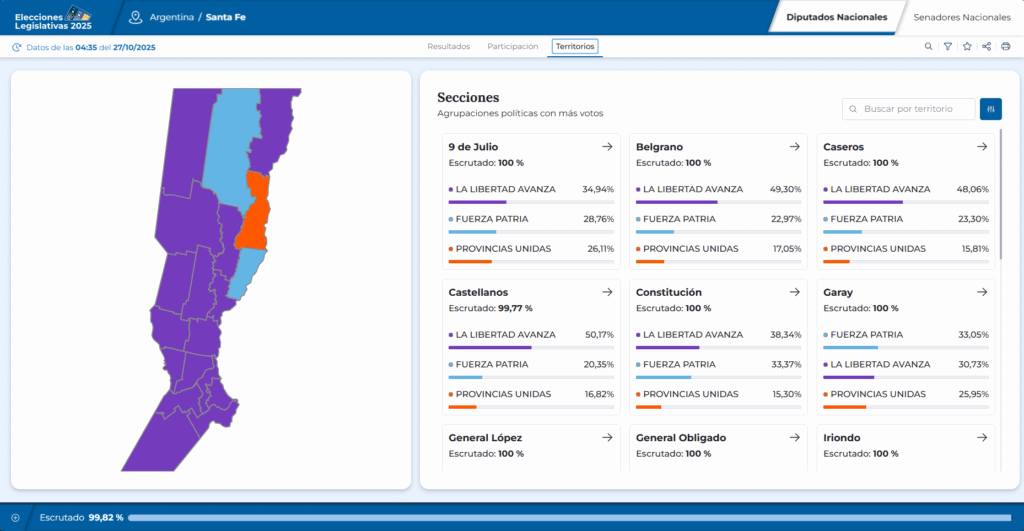
Task: Open the blue sort settings button
Action: 991,109
